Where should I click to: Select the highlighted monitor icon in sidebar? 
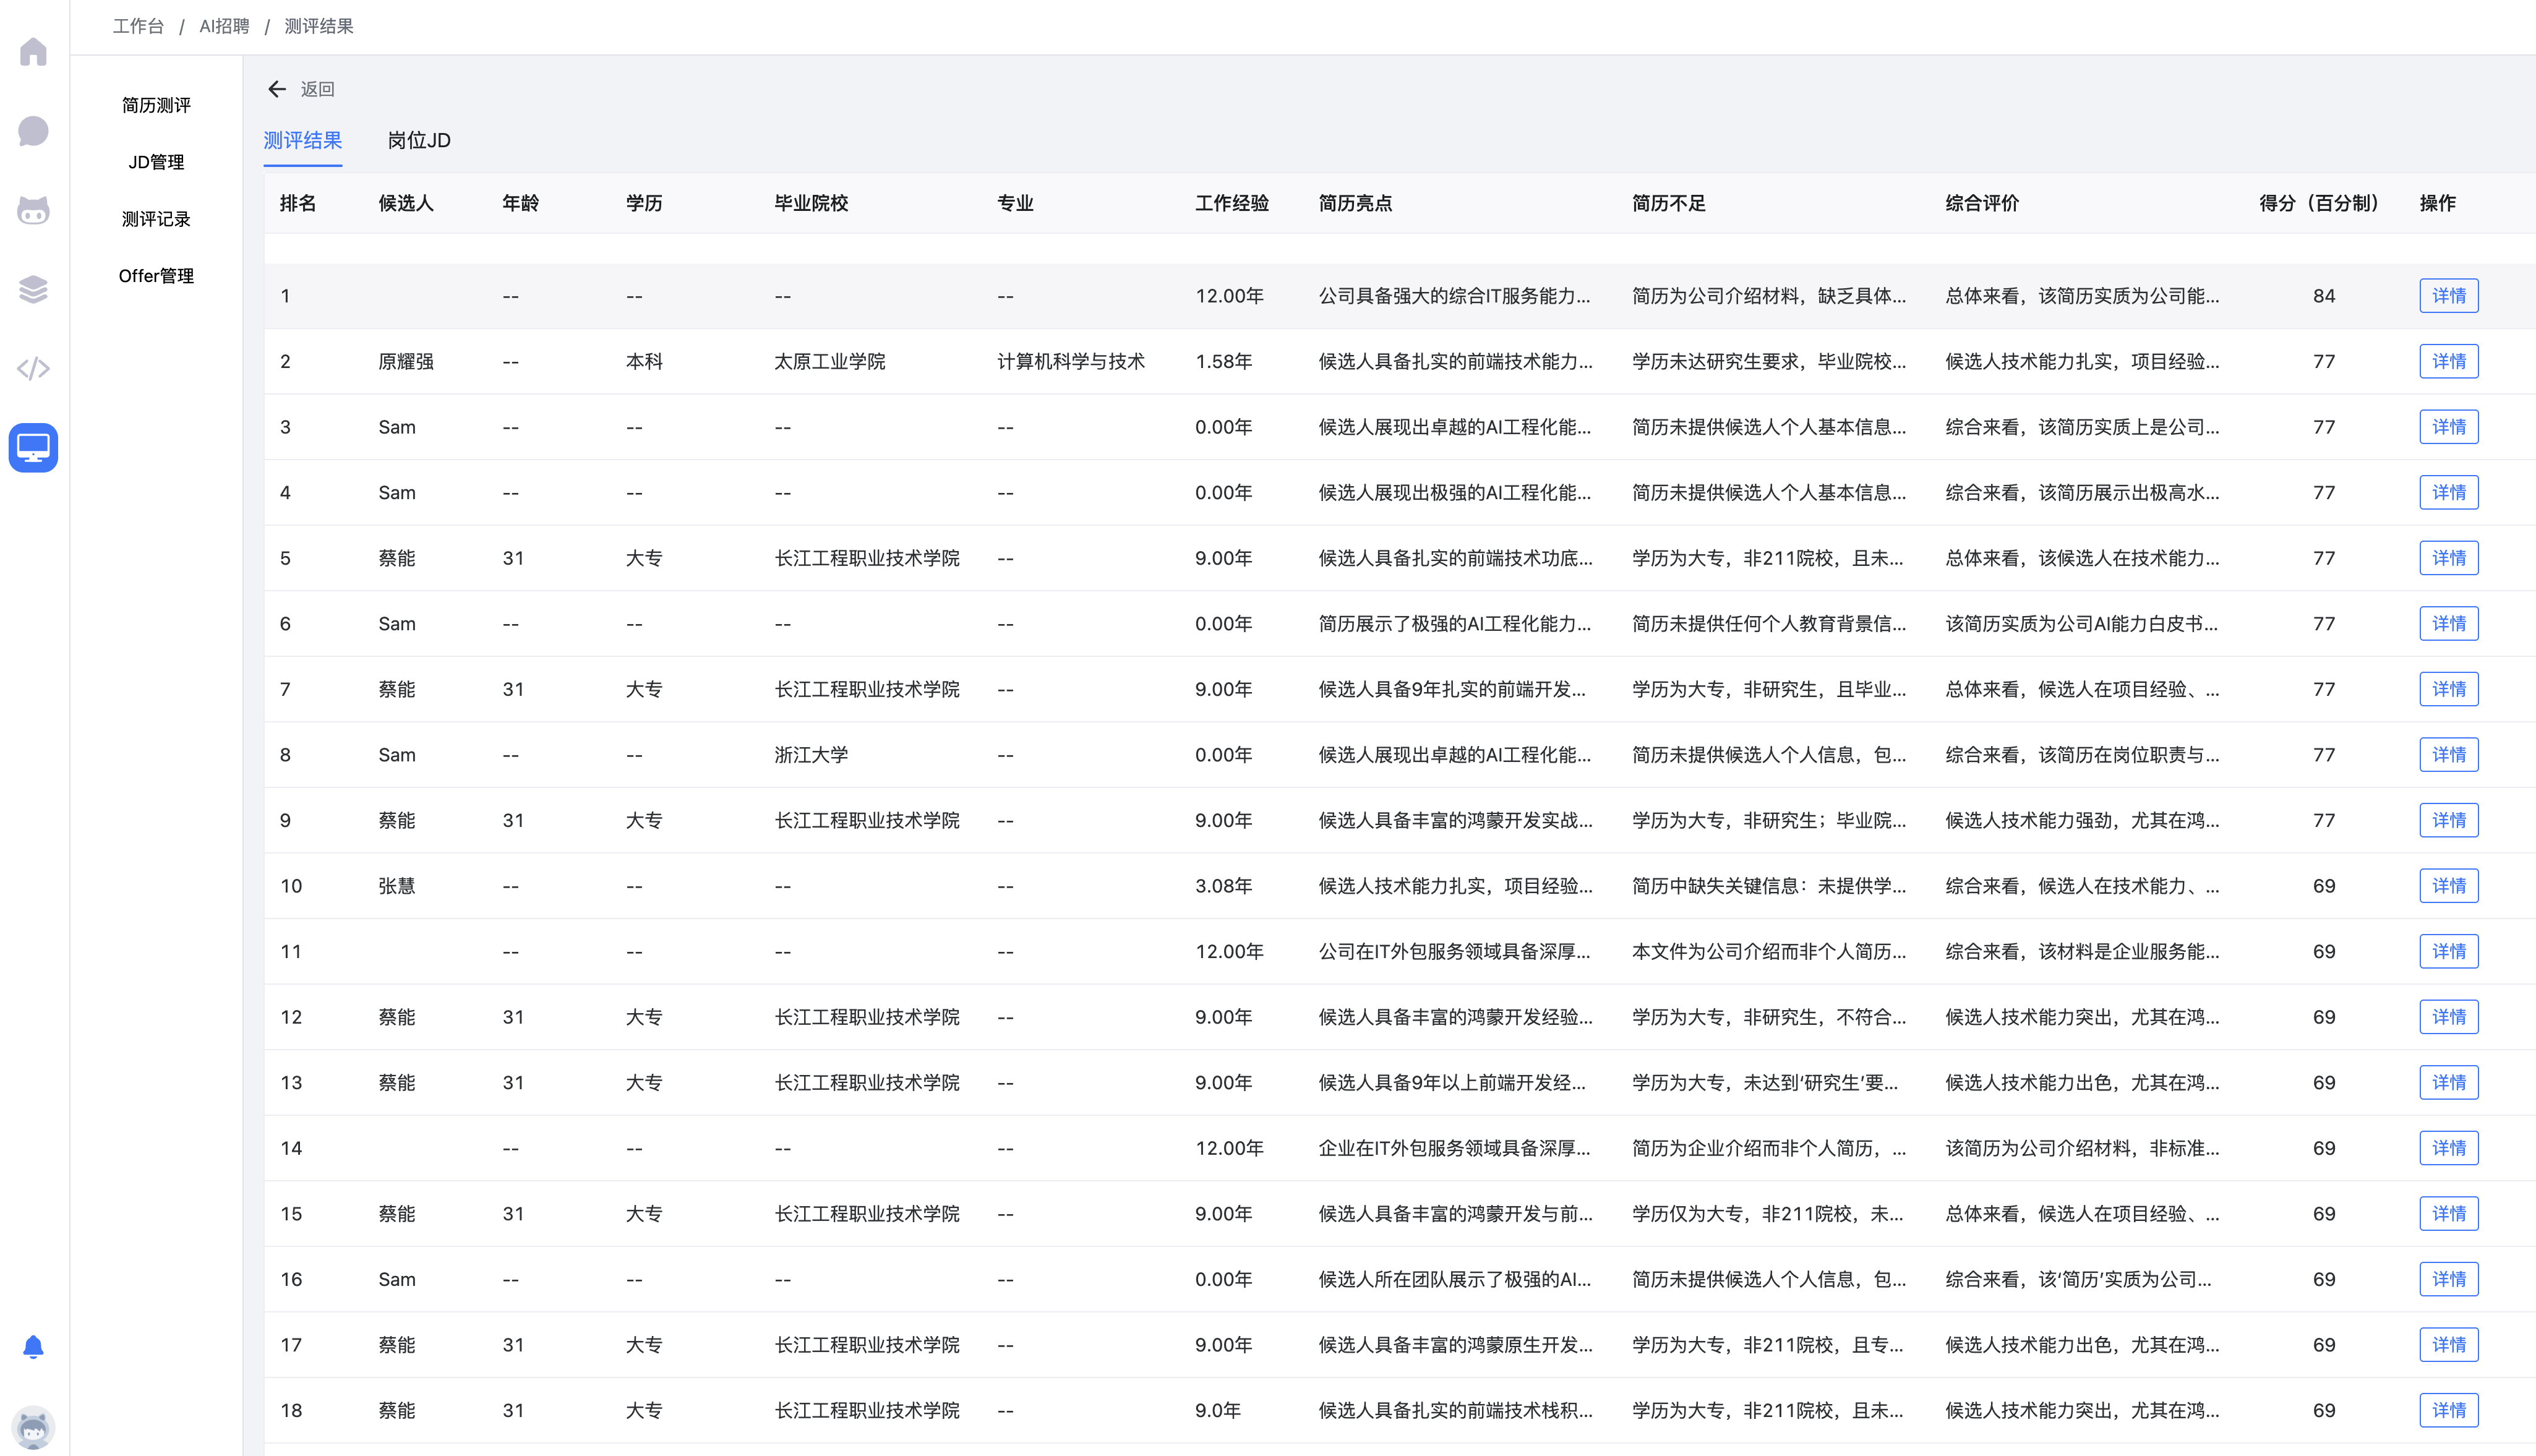pos(33,447)
